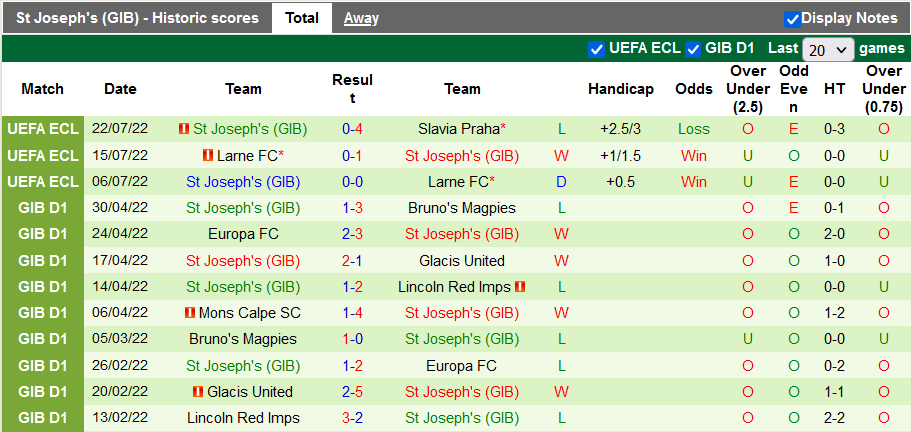Click red card icon beside St Joseph's on 22/07/22
This screenshot has width=911, height=432.
tap(184, 129)
